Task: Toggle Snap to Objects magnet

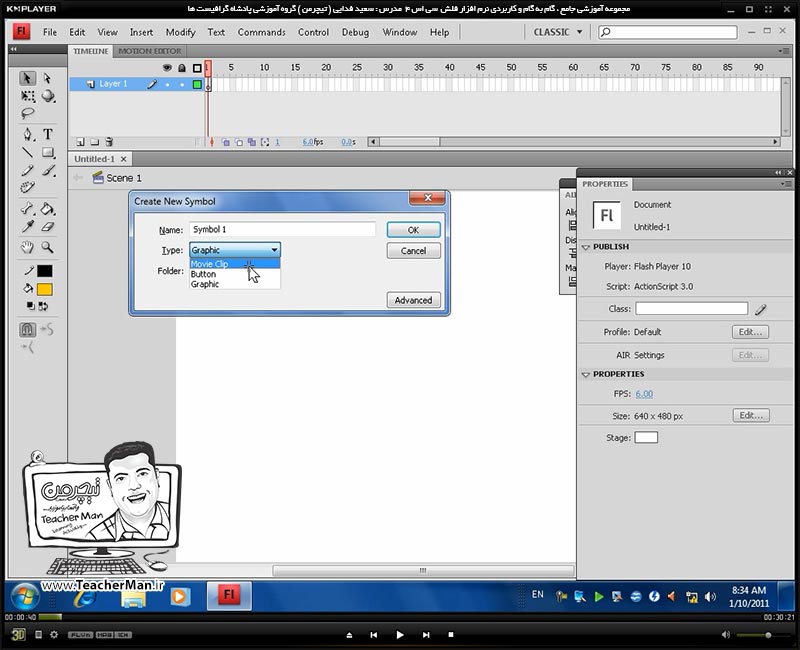Action: tap(27, 330)
